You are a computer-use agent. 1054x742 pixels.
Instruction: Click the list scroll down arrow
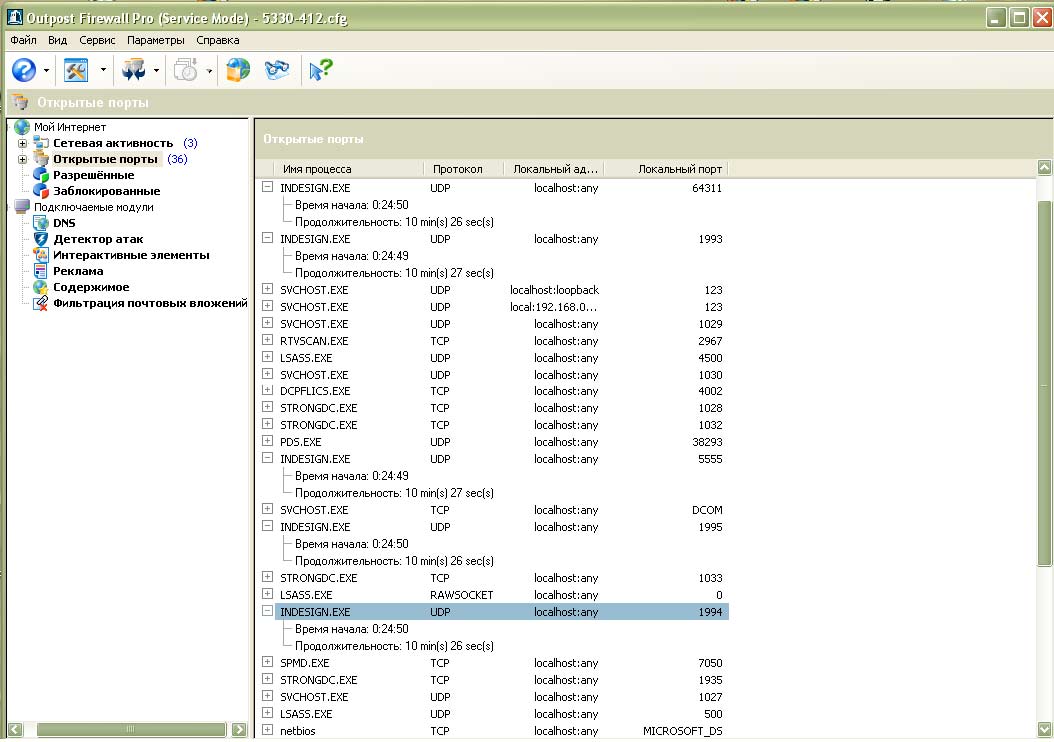point(1045,729)
